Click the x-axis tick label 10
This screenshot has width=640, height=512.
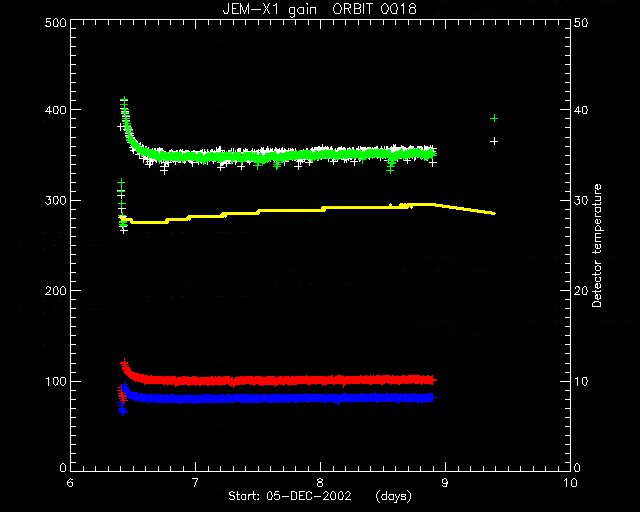point(570,483)
